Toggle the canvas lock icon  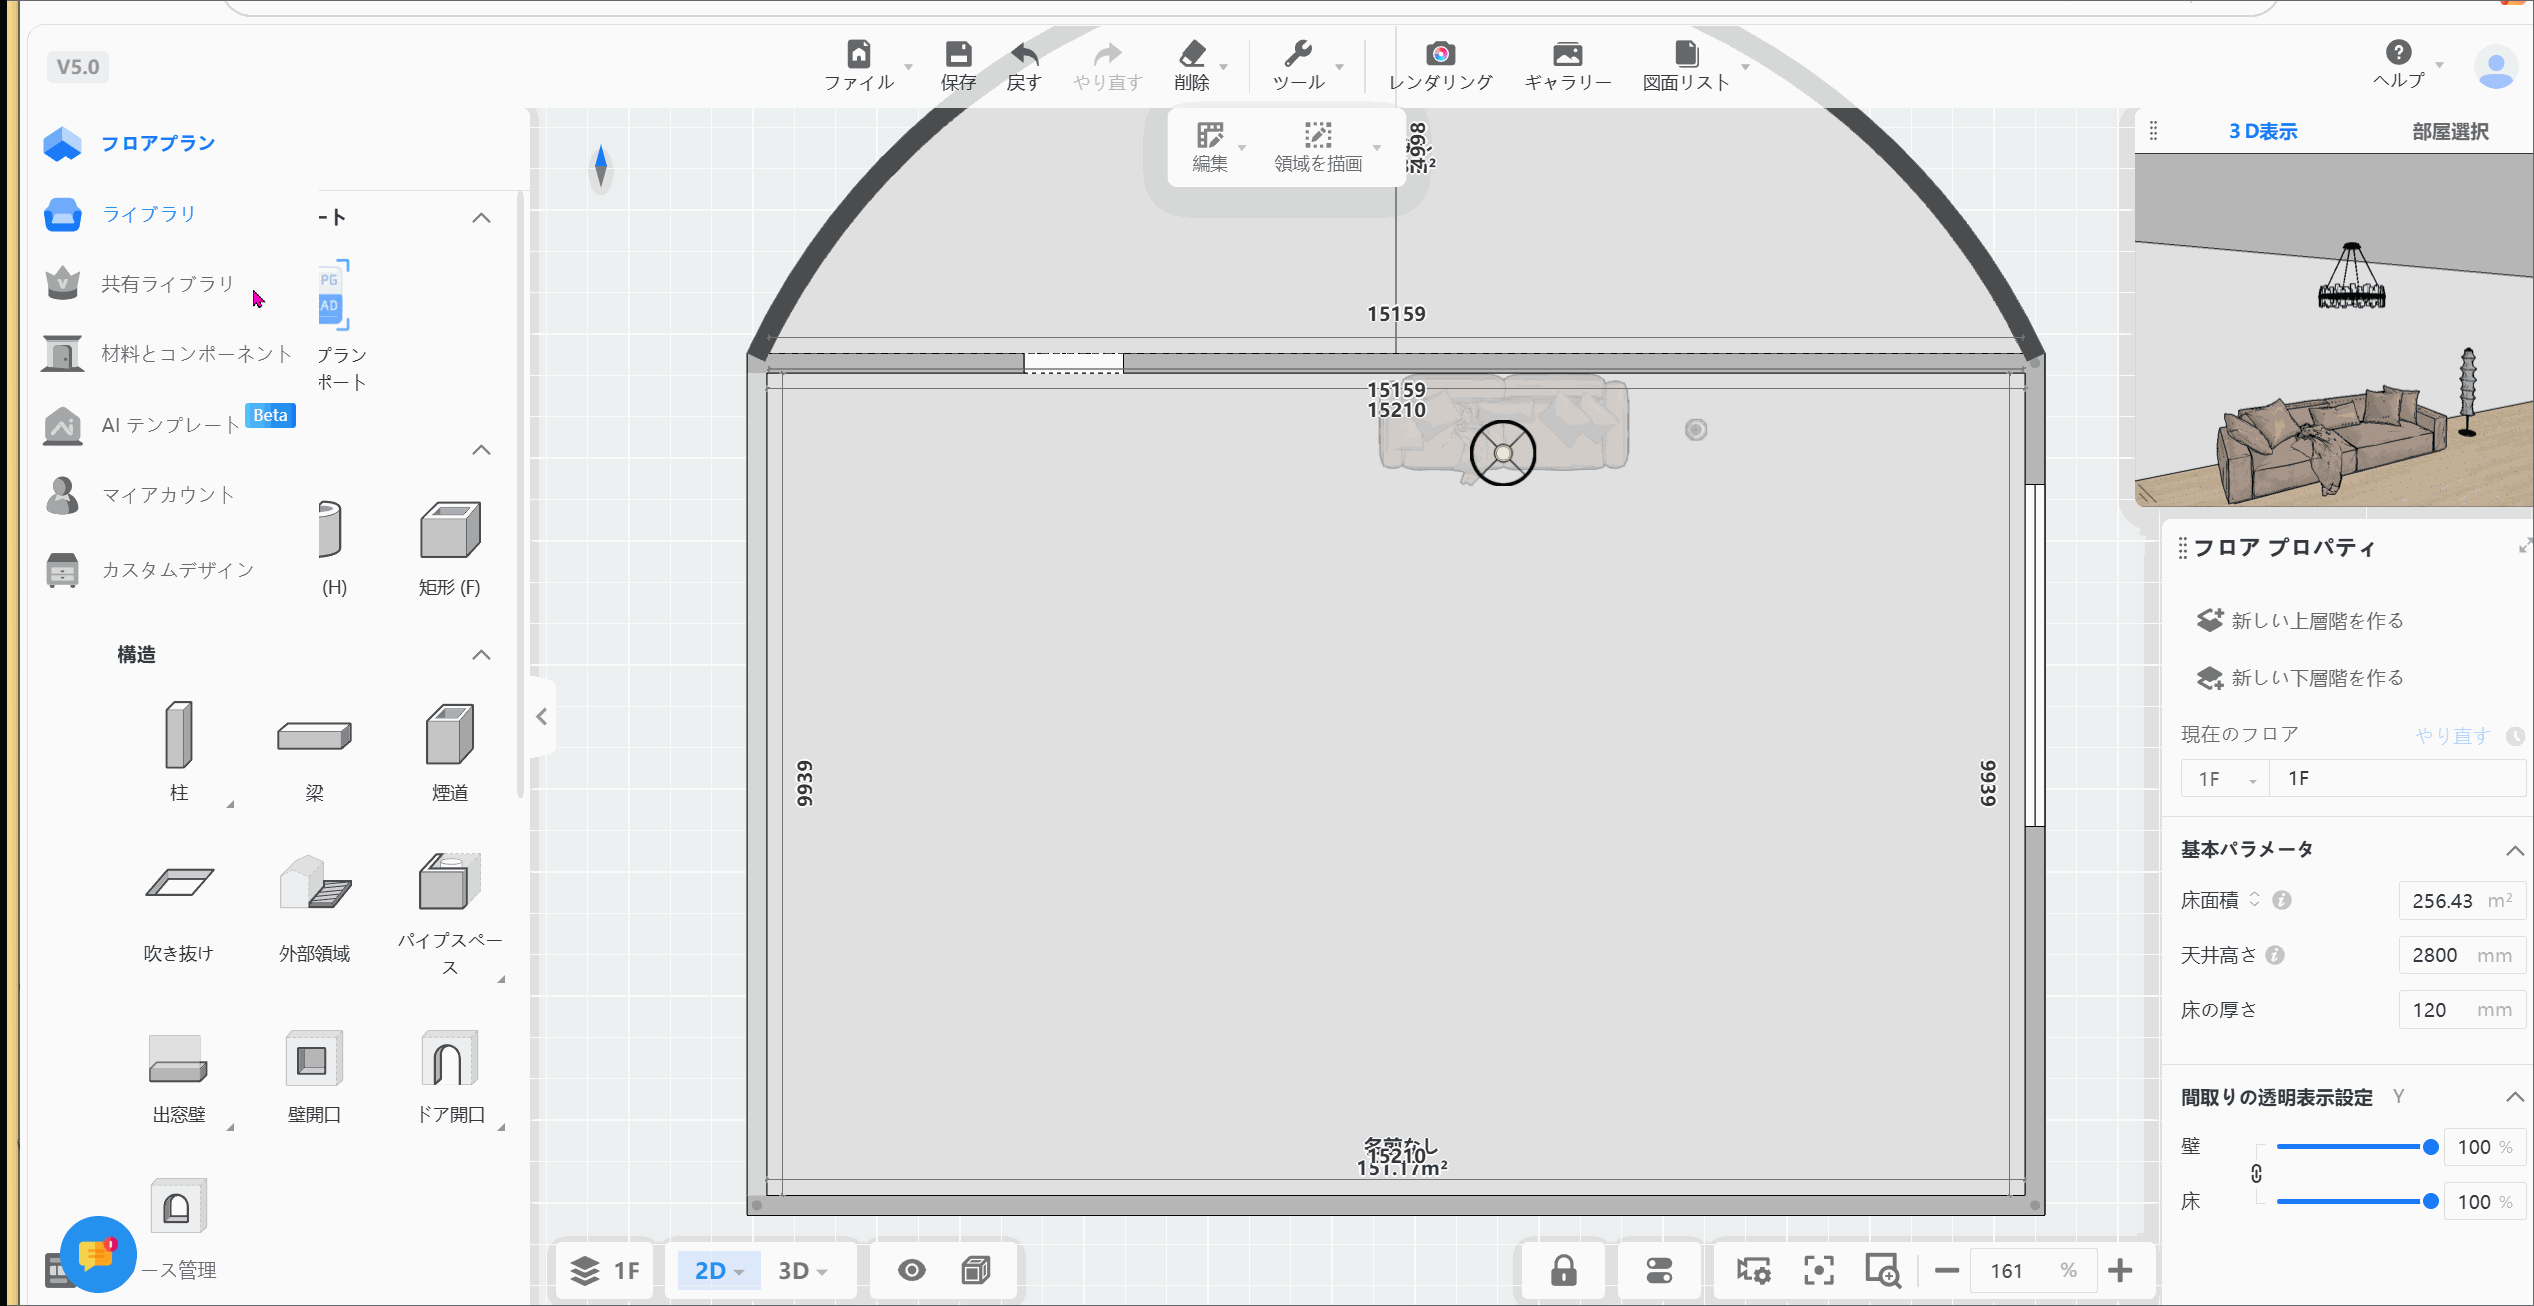1564,1271
